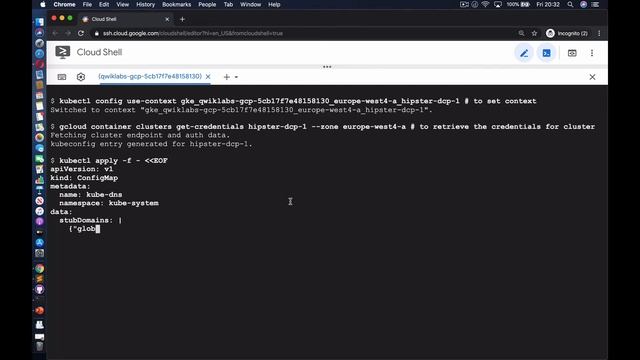
Task: Select the qwiklabs-gcp-5cb17f7e48158130 terminal tab
Action: point(150,76)
